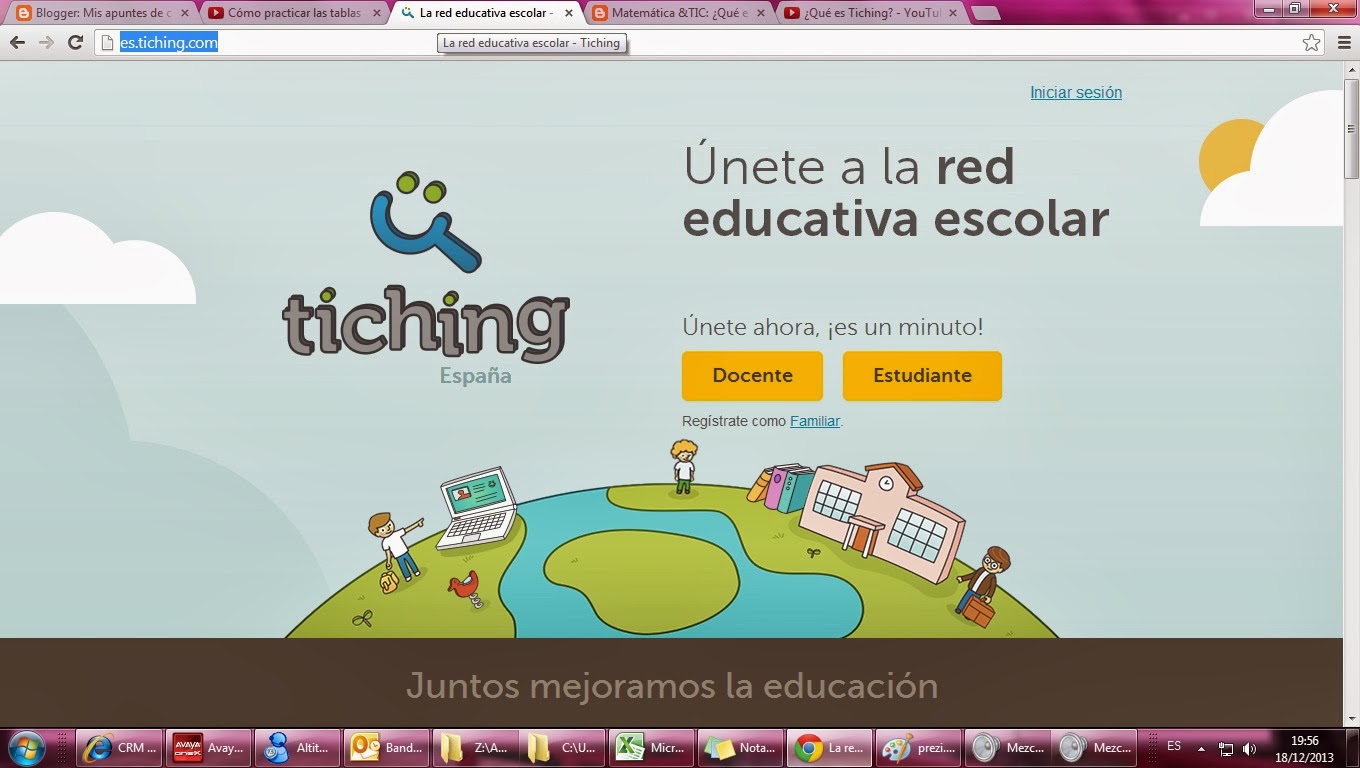The width and height of the screenshot is (1360, 768).
Task: Switch to the Microsoft Excel window
Action: click(x=650, y=747)
